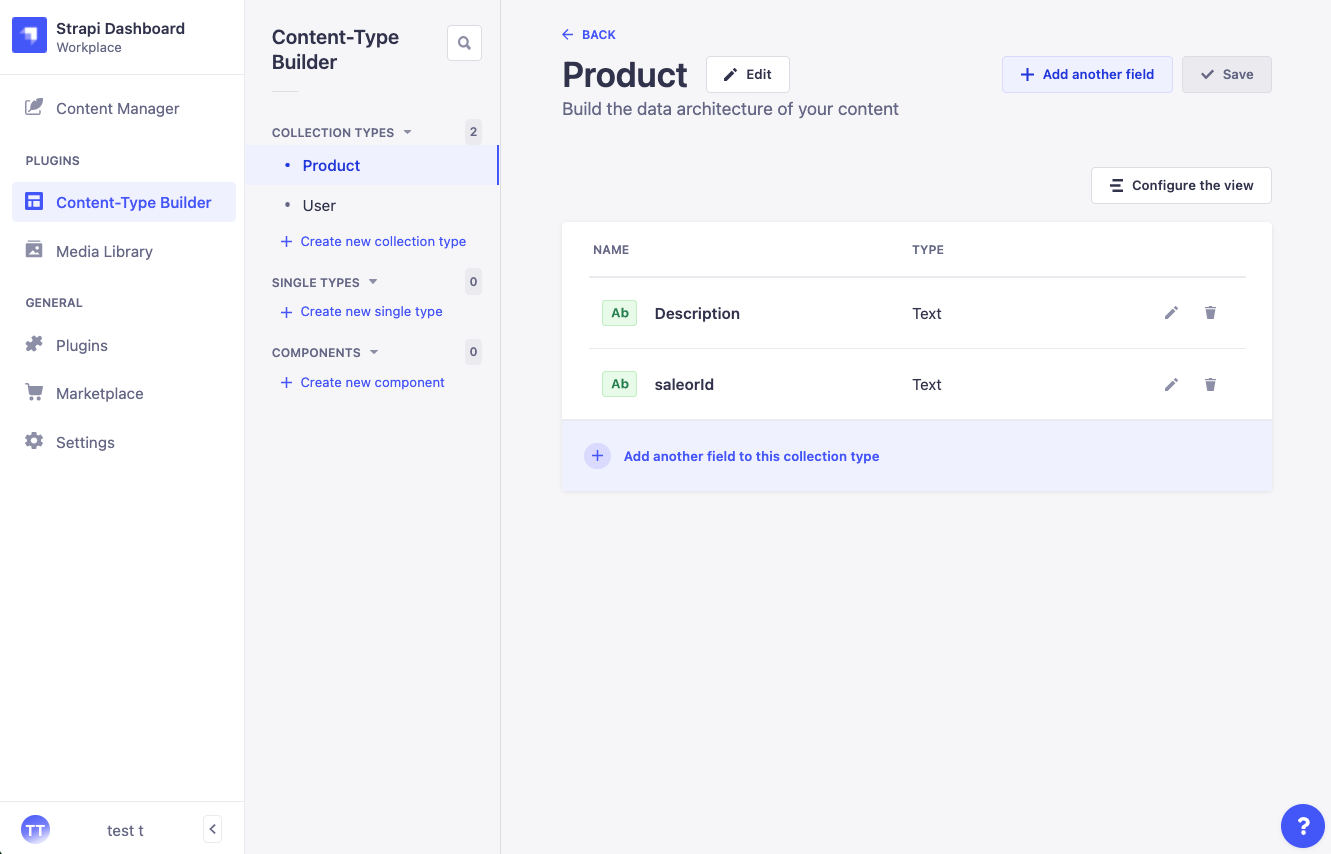Click the Add another field button

pos(1087,74)
